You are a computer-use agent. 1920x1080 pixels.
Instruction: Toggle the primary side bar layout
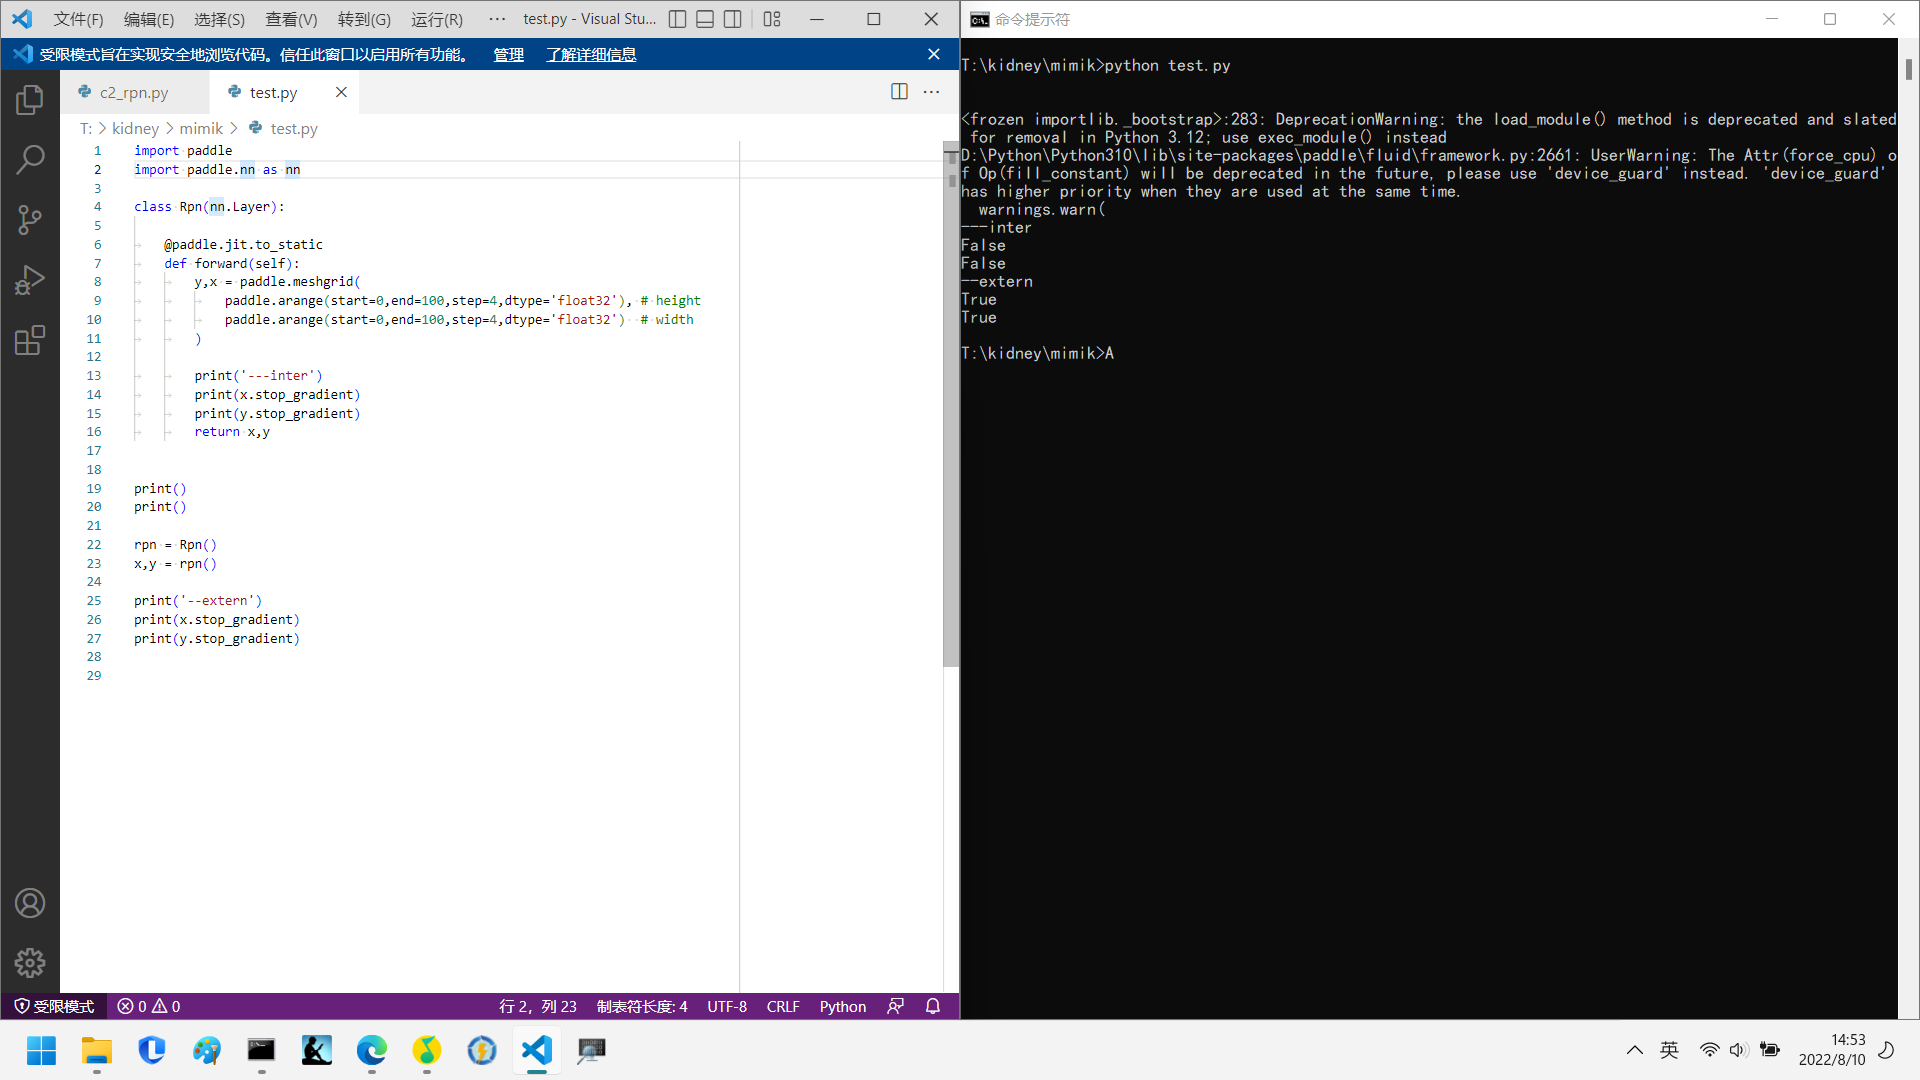(x=677, y=19)
